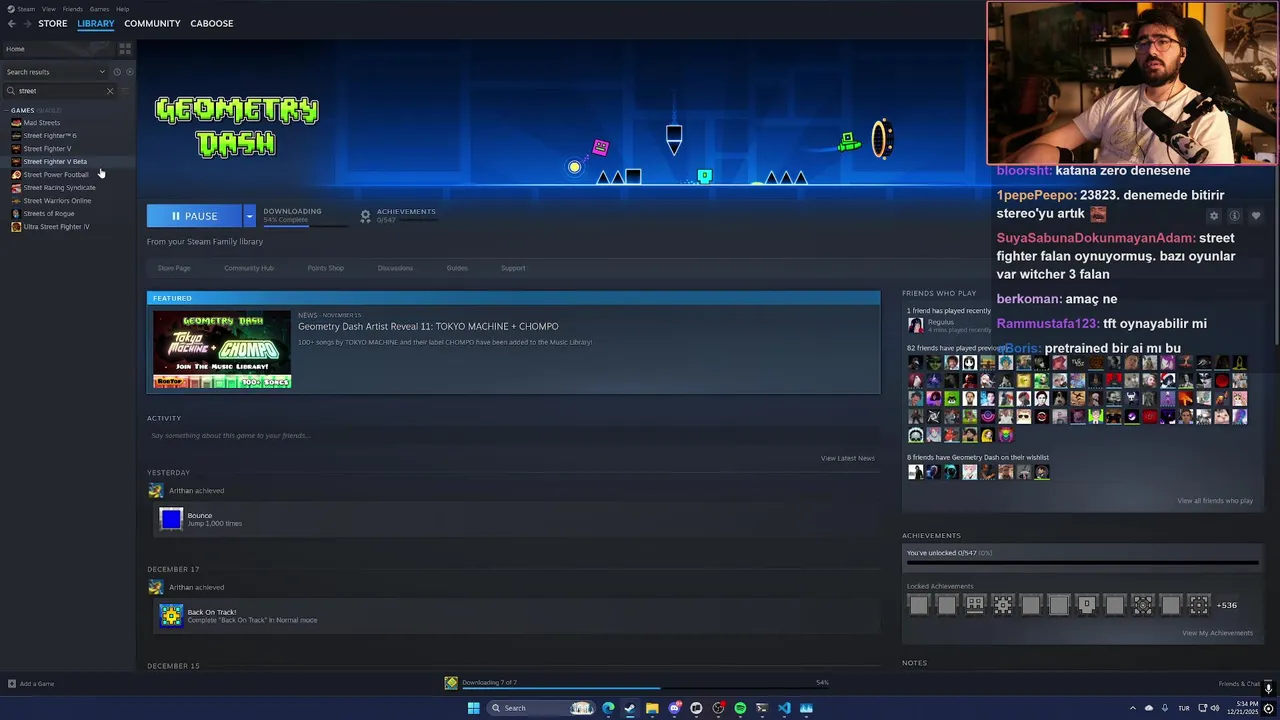Screen dimensions: 1280x720
Task: Open View My Achievements link
Action: pos(1217,633)
